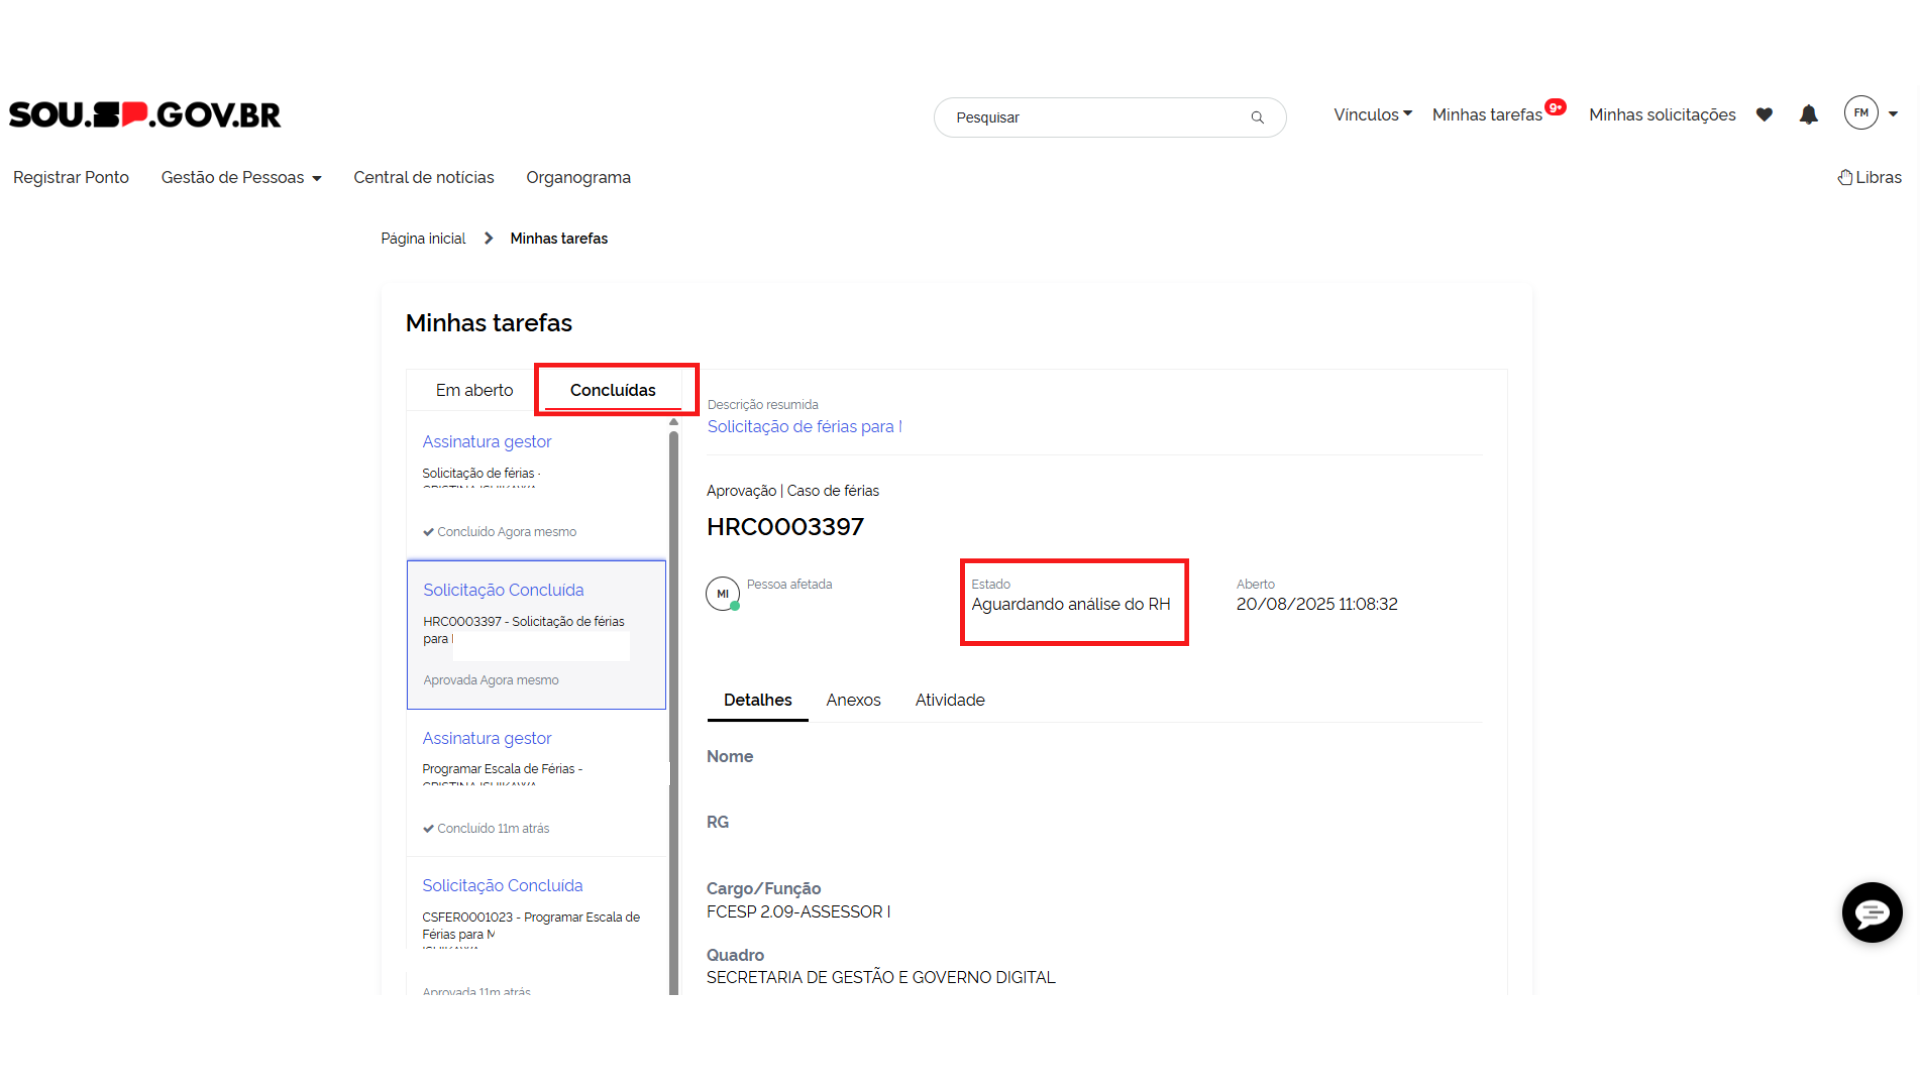Open Minhas tarefas in header
Image resolution: width=1920 pixels, height=1080 pixels.
(1487, 115)
